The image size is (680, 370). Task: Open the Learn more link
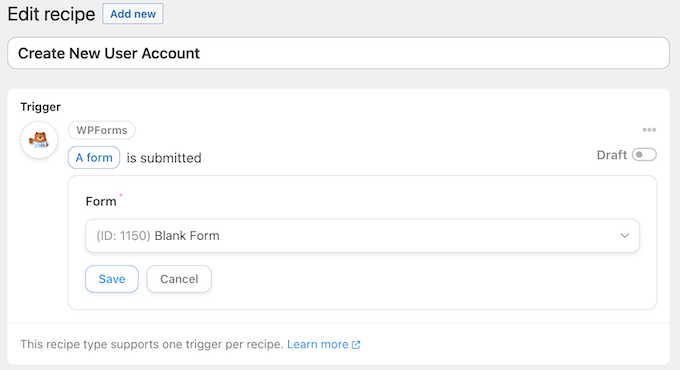(317, 344)
